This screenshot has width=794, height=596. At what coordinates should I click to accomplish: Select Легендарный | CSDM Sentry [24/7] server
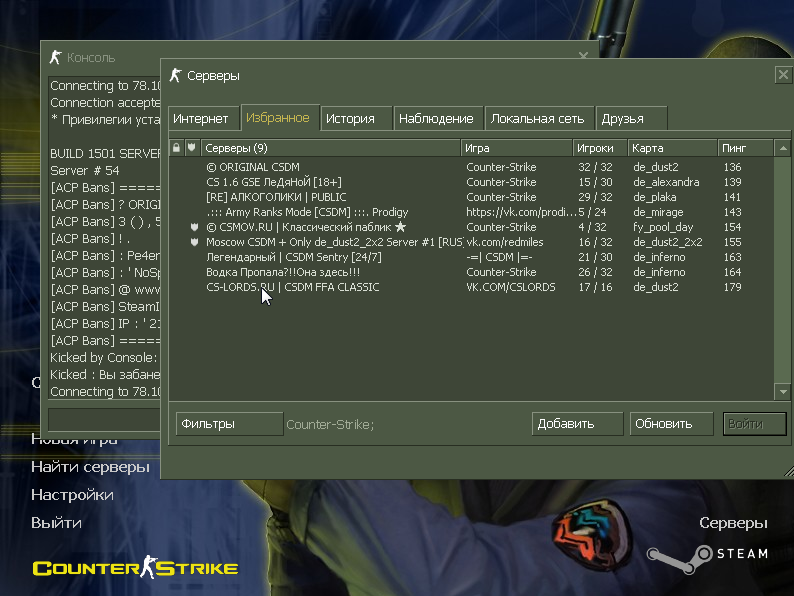[x=471, y=257]
